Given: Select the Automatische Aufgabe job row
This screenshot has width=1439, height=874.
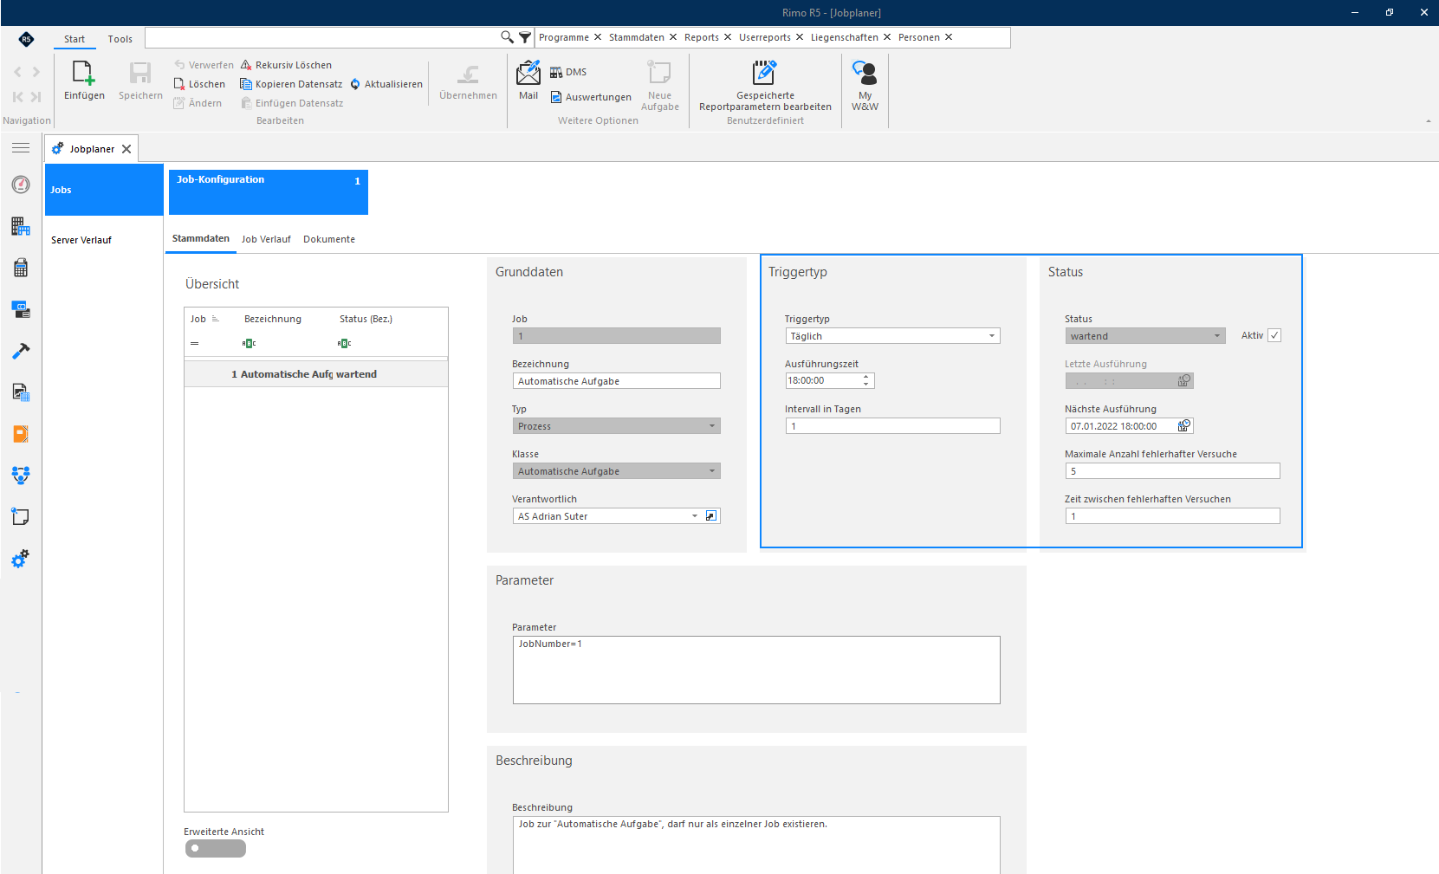Looking at the screenshot, I should pos(316,374).
